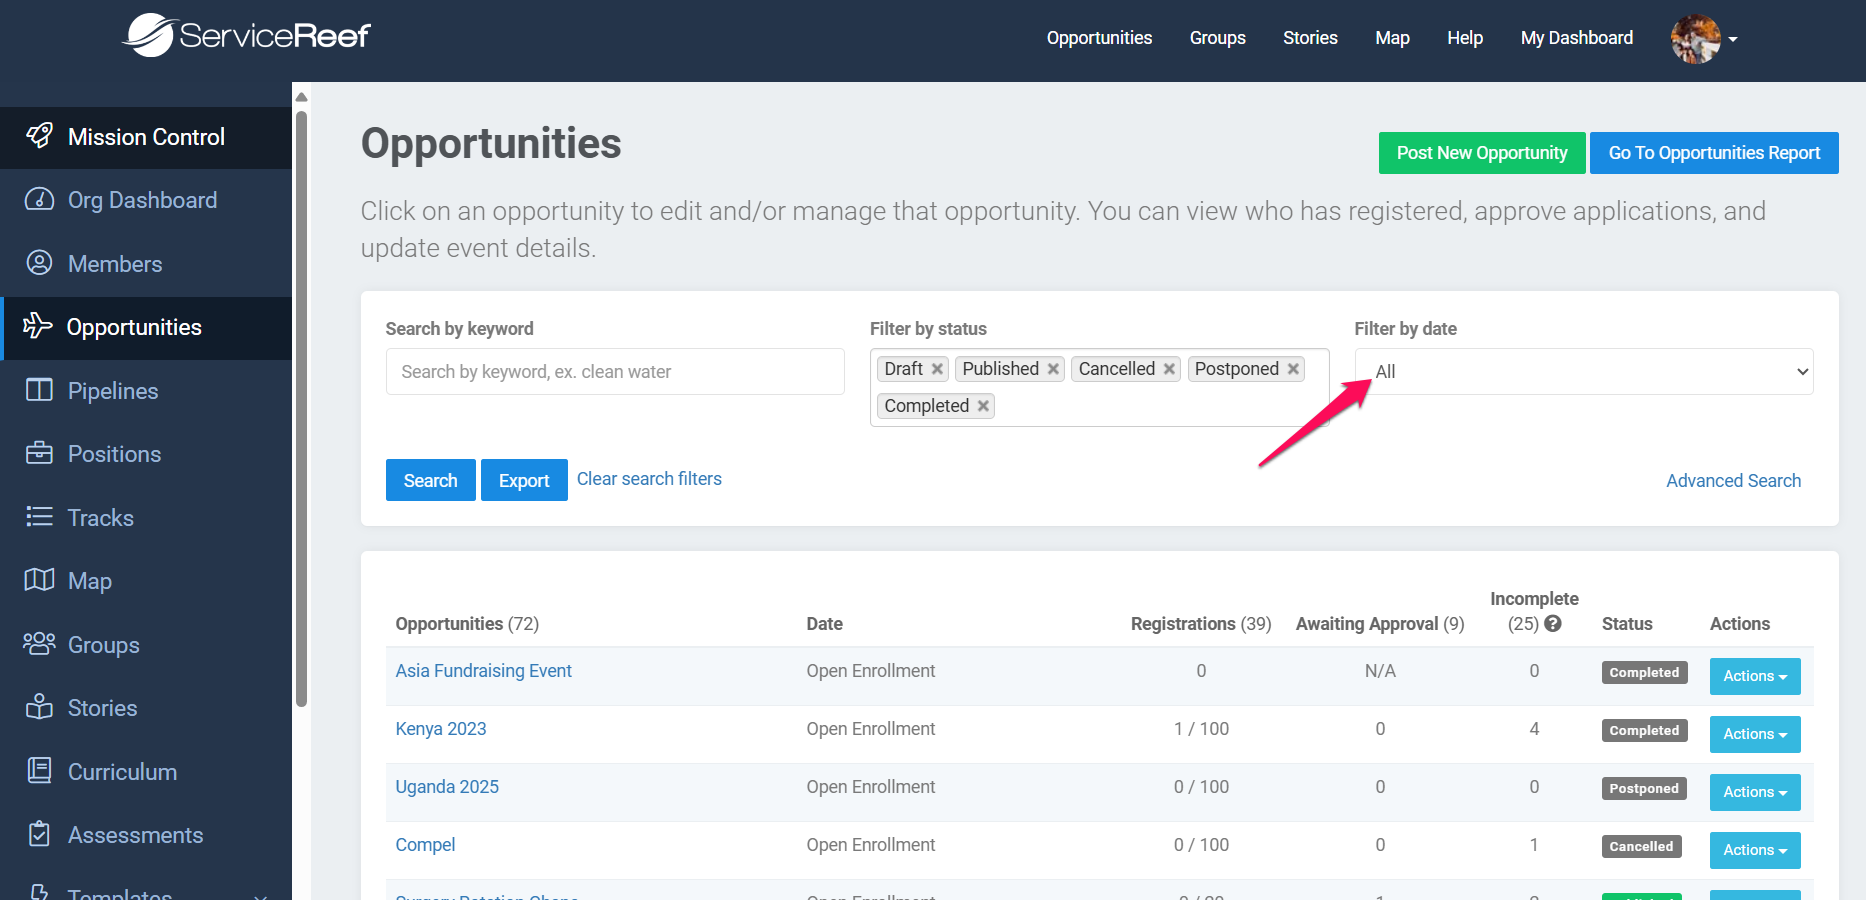Select Org Dashboard in sidebar

pos(146,200)
